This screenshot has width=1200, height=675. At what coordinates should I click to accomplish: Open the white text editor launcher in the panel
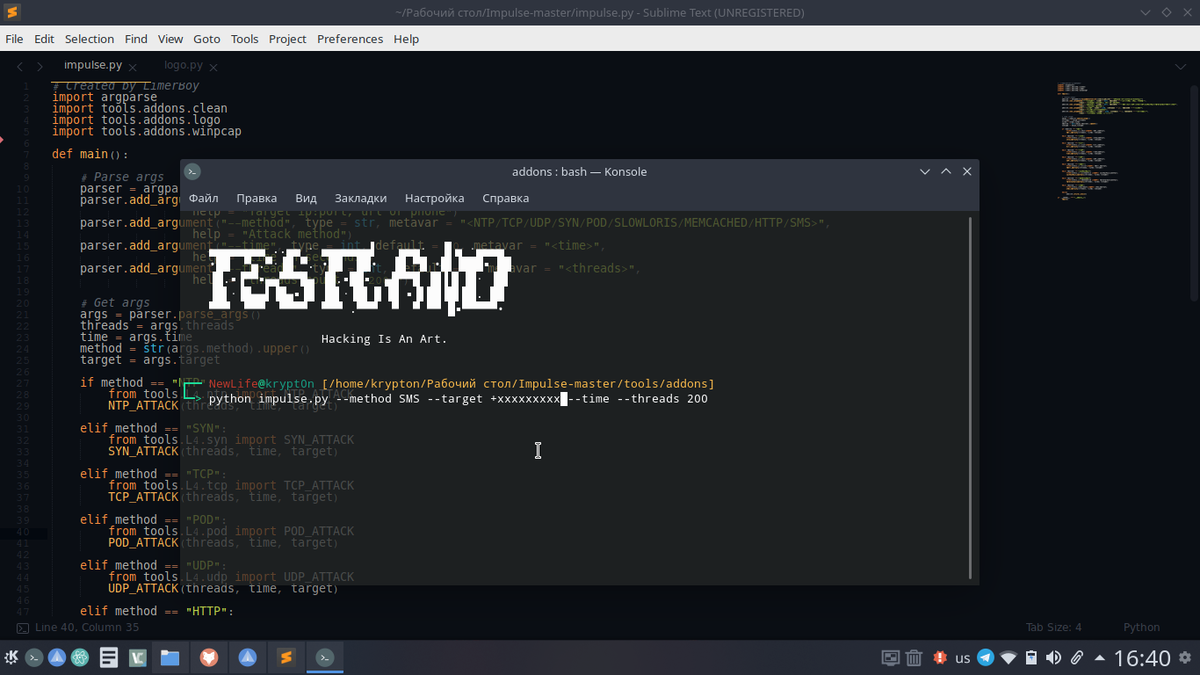[109, 658]
